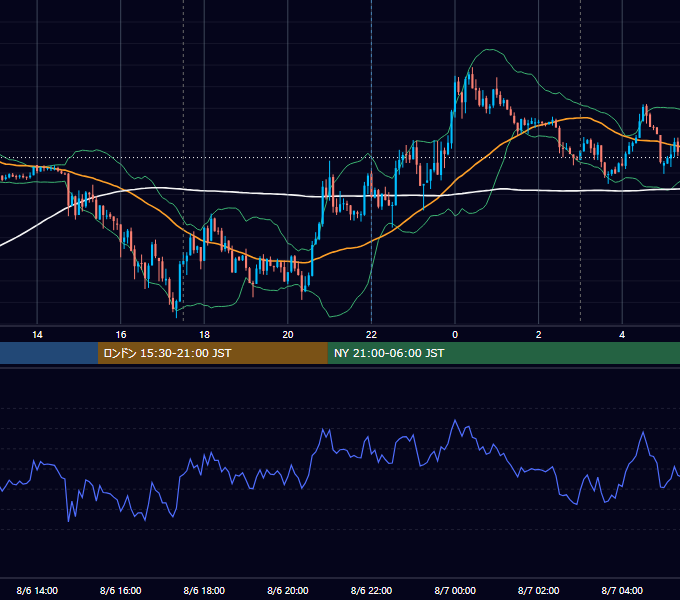Click the 8/6 22:00 indicator axis label
Viewport: 680px width, 600px height.
pyautogui.click(x=371, y=590)
